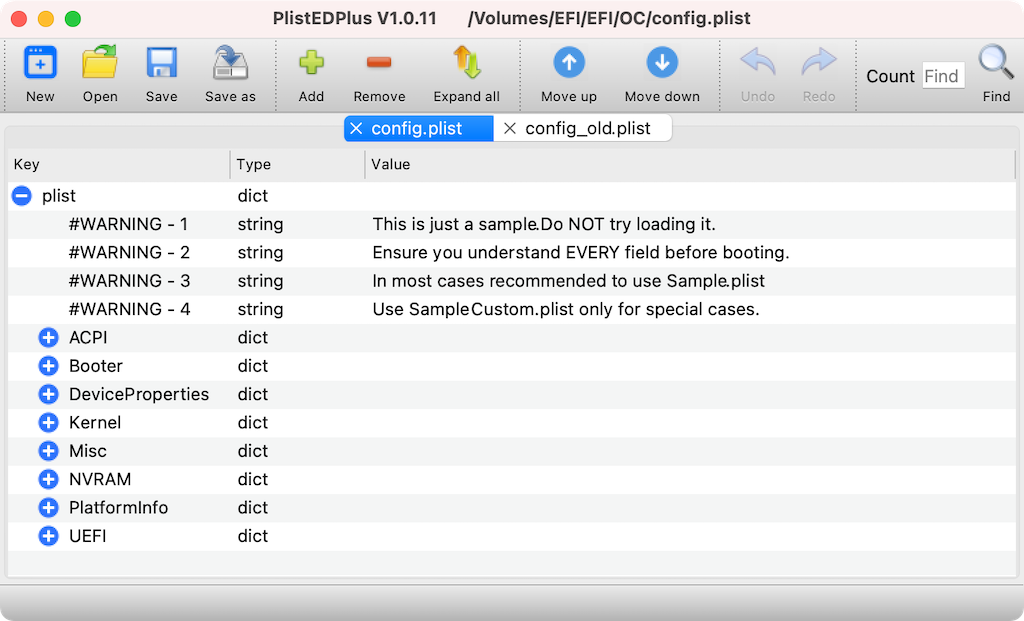The width and height of the screenshot is (1024, 621).
Task: Save the file using the floppy icon
Action: click(161, 63)
